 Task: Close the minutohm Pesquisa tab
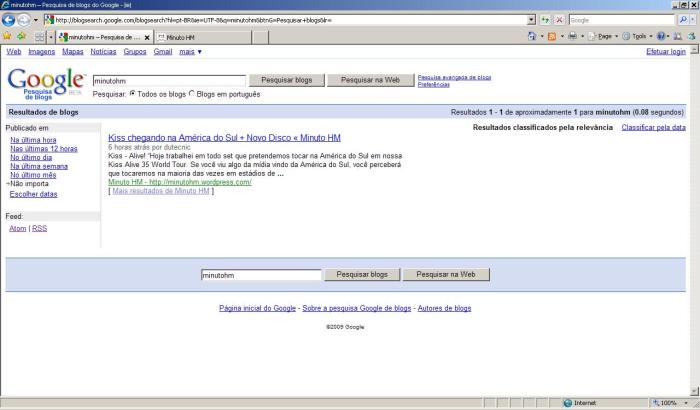pos(147,38)
